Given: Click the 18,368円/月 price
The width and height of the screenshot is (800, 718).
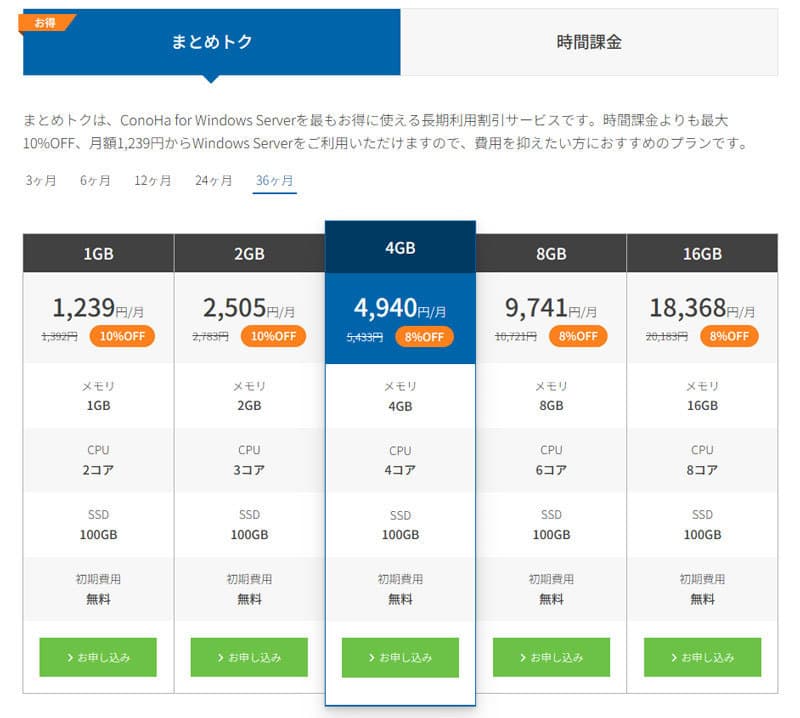Looking at the screenshot, I should (x=702, y=308).
